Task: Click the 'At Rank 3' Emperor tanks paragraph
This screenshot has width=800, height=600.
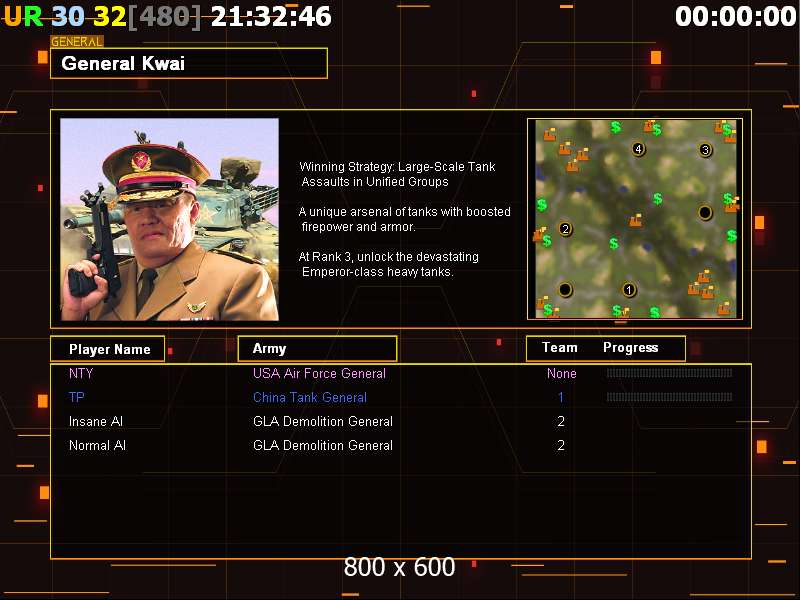Action: point(389,264)
